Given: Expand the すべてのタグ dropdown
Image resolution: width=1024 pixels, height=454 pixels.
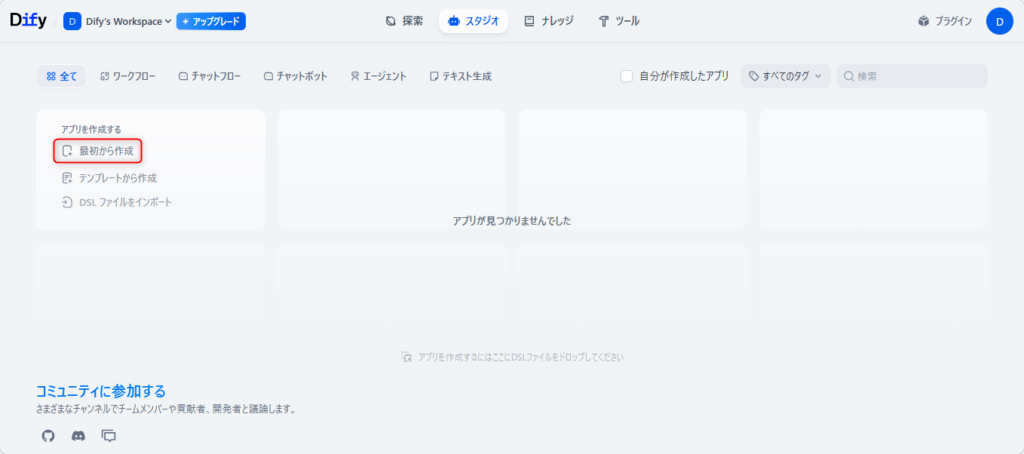Looking at the screenshot, I should pyautogui.click(x=786, y=76).
